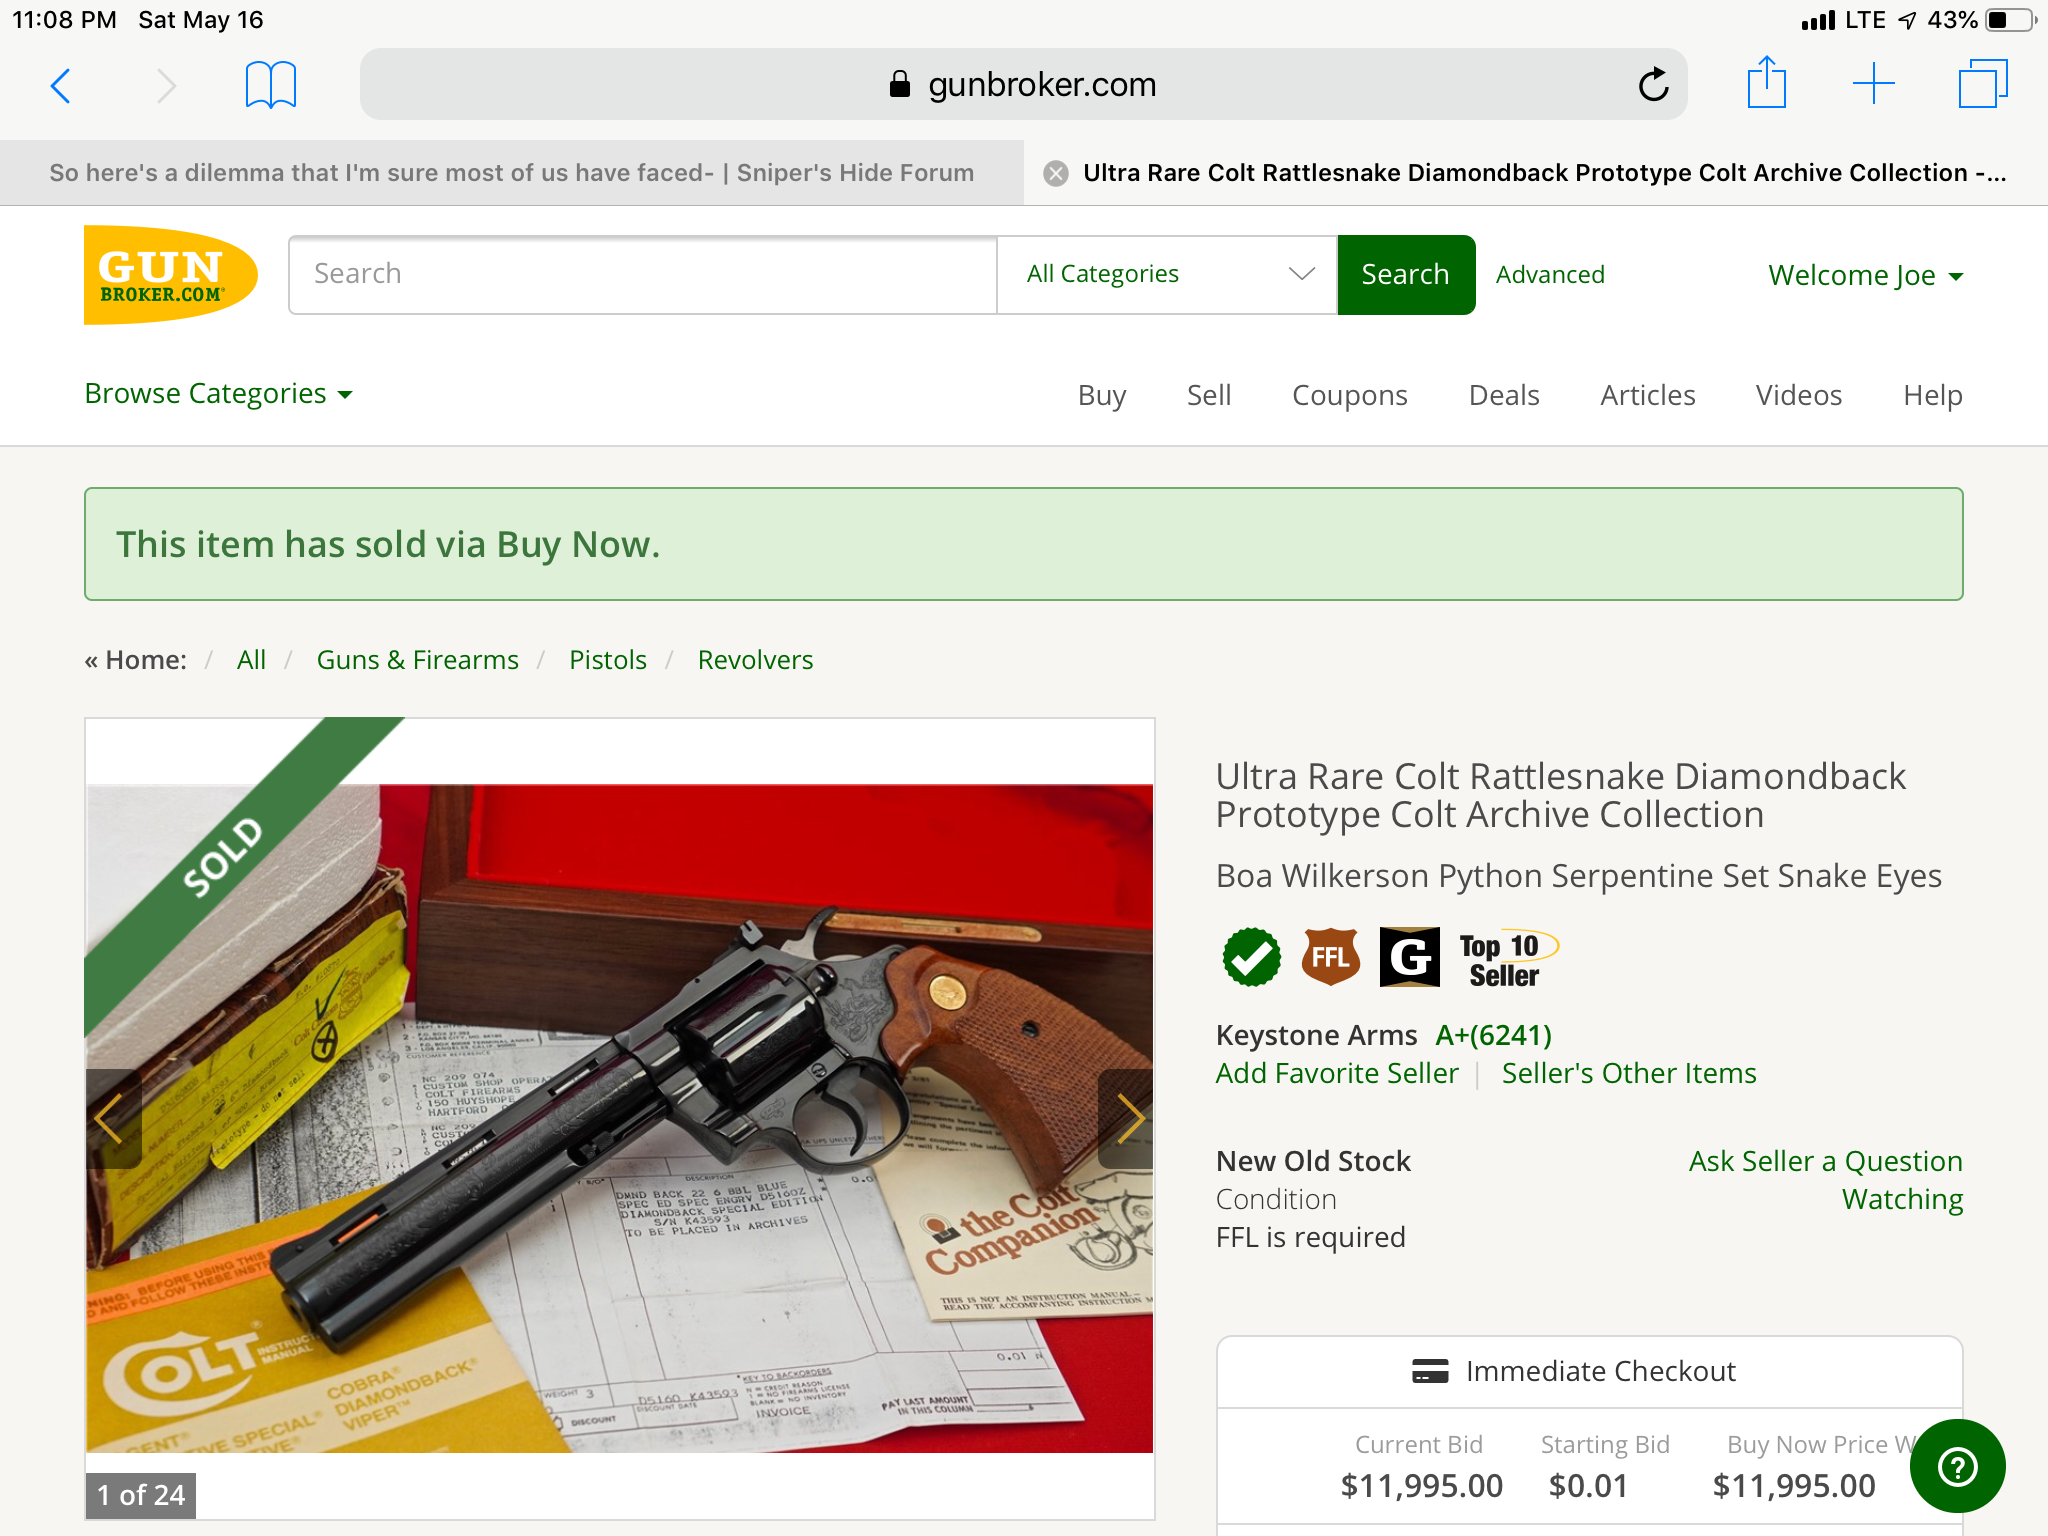The height and width of the screenshot is (1536, 2048).
Task: Open the Buy menu item
Action: [1102, 395]
